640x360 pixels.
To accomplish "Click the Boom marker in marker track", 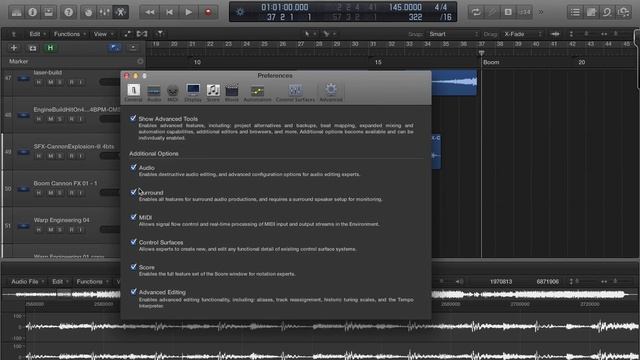I will [x=491, y=62].
